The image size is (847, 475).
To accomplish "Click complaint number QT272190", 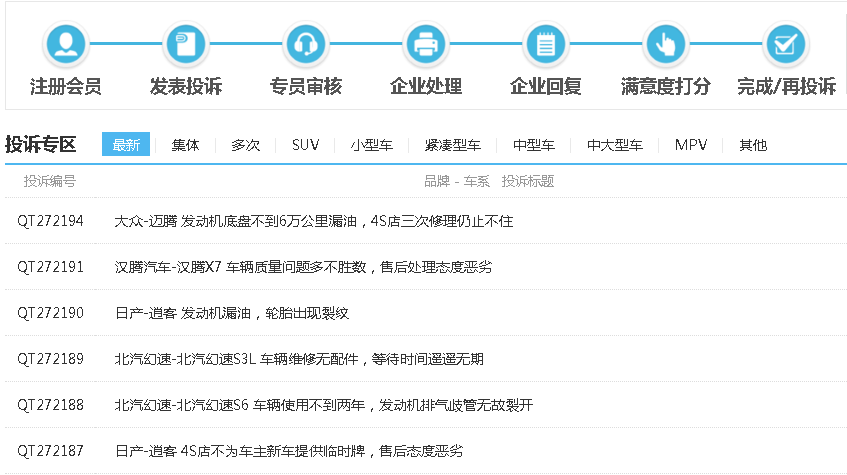I will click(51, 313).
